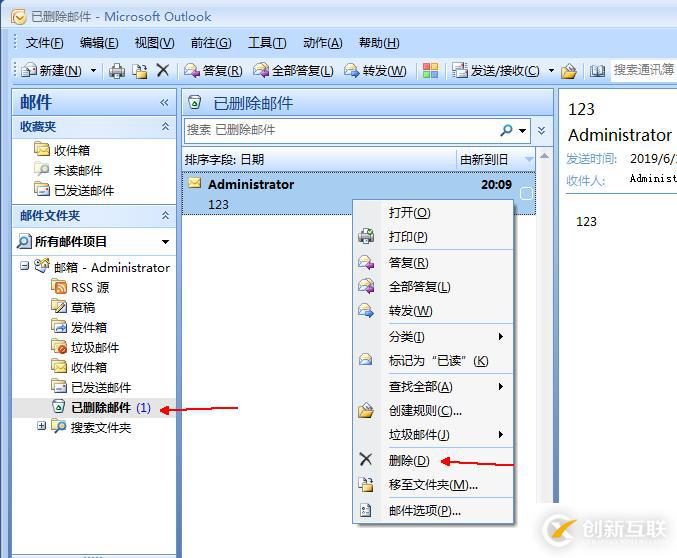The height and width of the screenshot is (558, 677).
Task: Choose 移至文件夹(M)... in context menu
Action: click(x=433, y=485)
